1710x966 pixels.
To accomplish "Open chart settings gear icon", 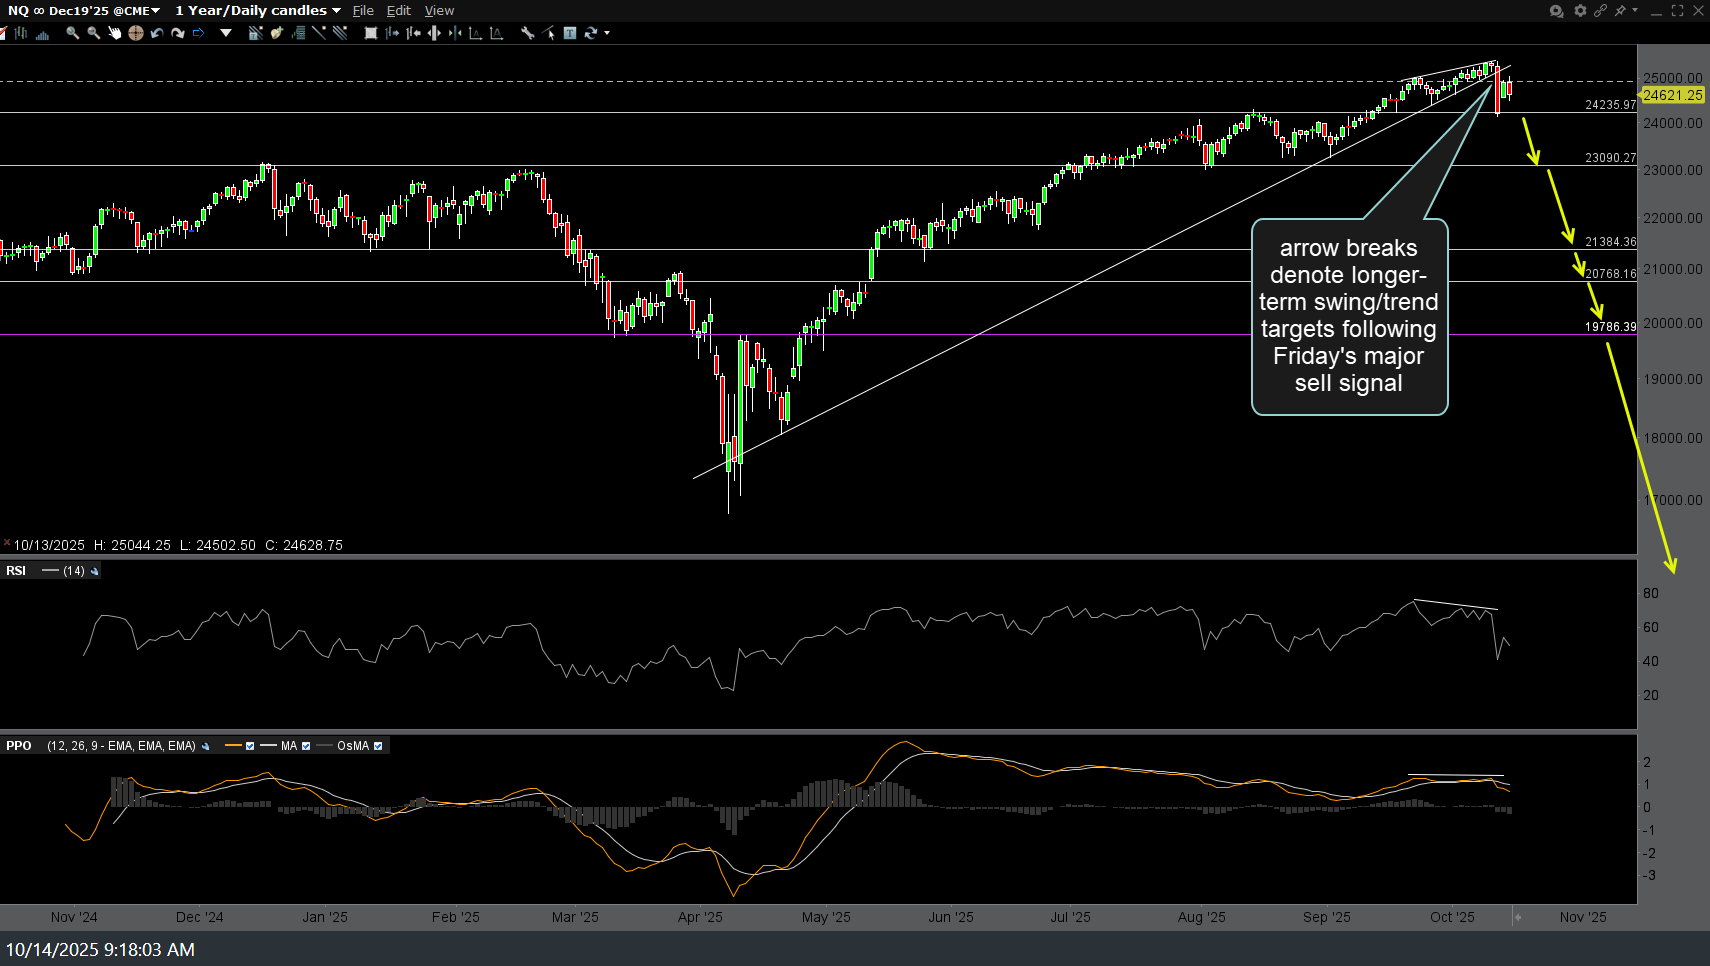I will [x=1580, y=11].
